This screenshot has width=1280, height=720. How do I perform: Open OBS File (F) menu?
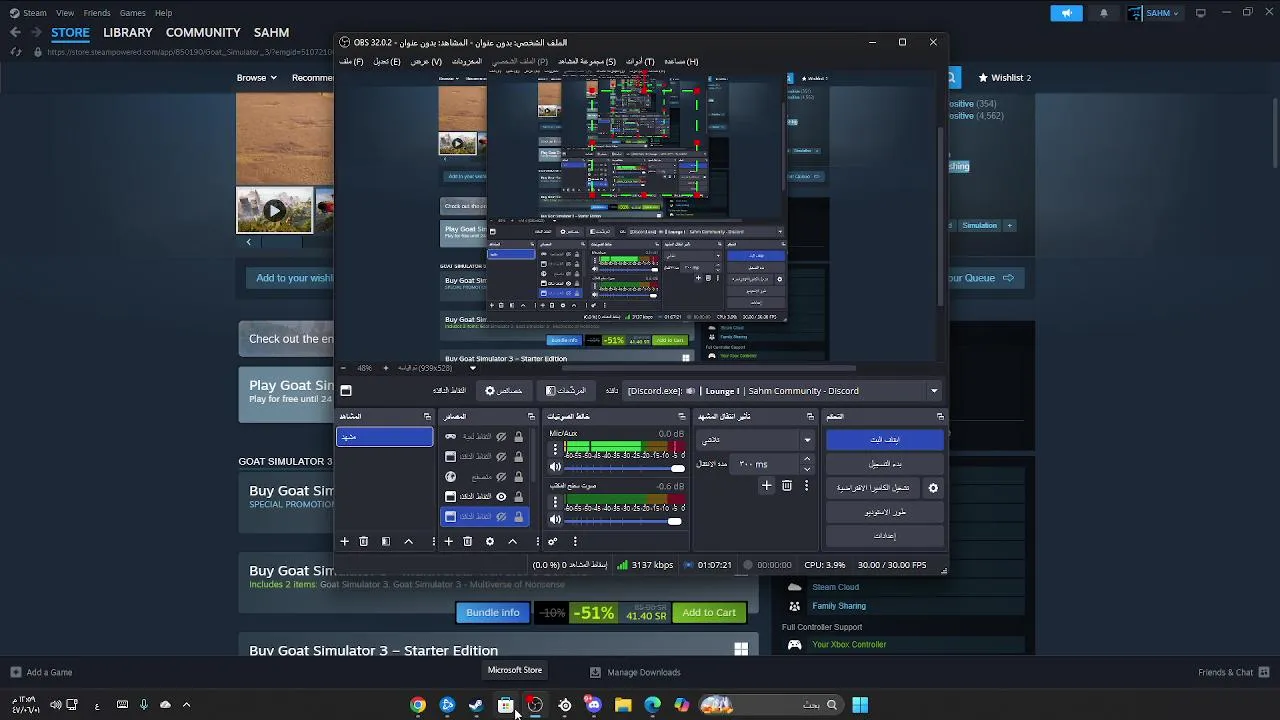point(351,61)
